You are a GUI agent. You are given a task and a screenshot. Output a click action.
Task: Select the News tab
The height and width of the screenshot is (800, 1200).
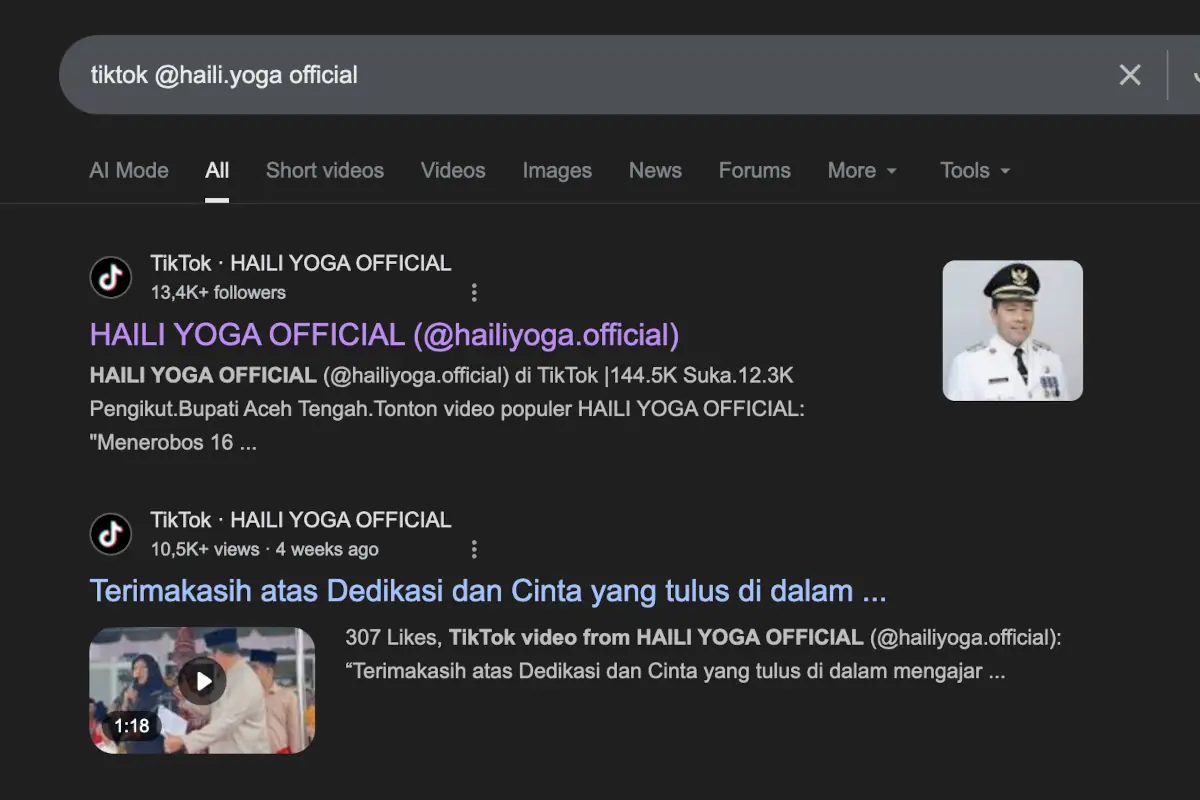click(655, 170)
